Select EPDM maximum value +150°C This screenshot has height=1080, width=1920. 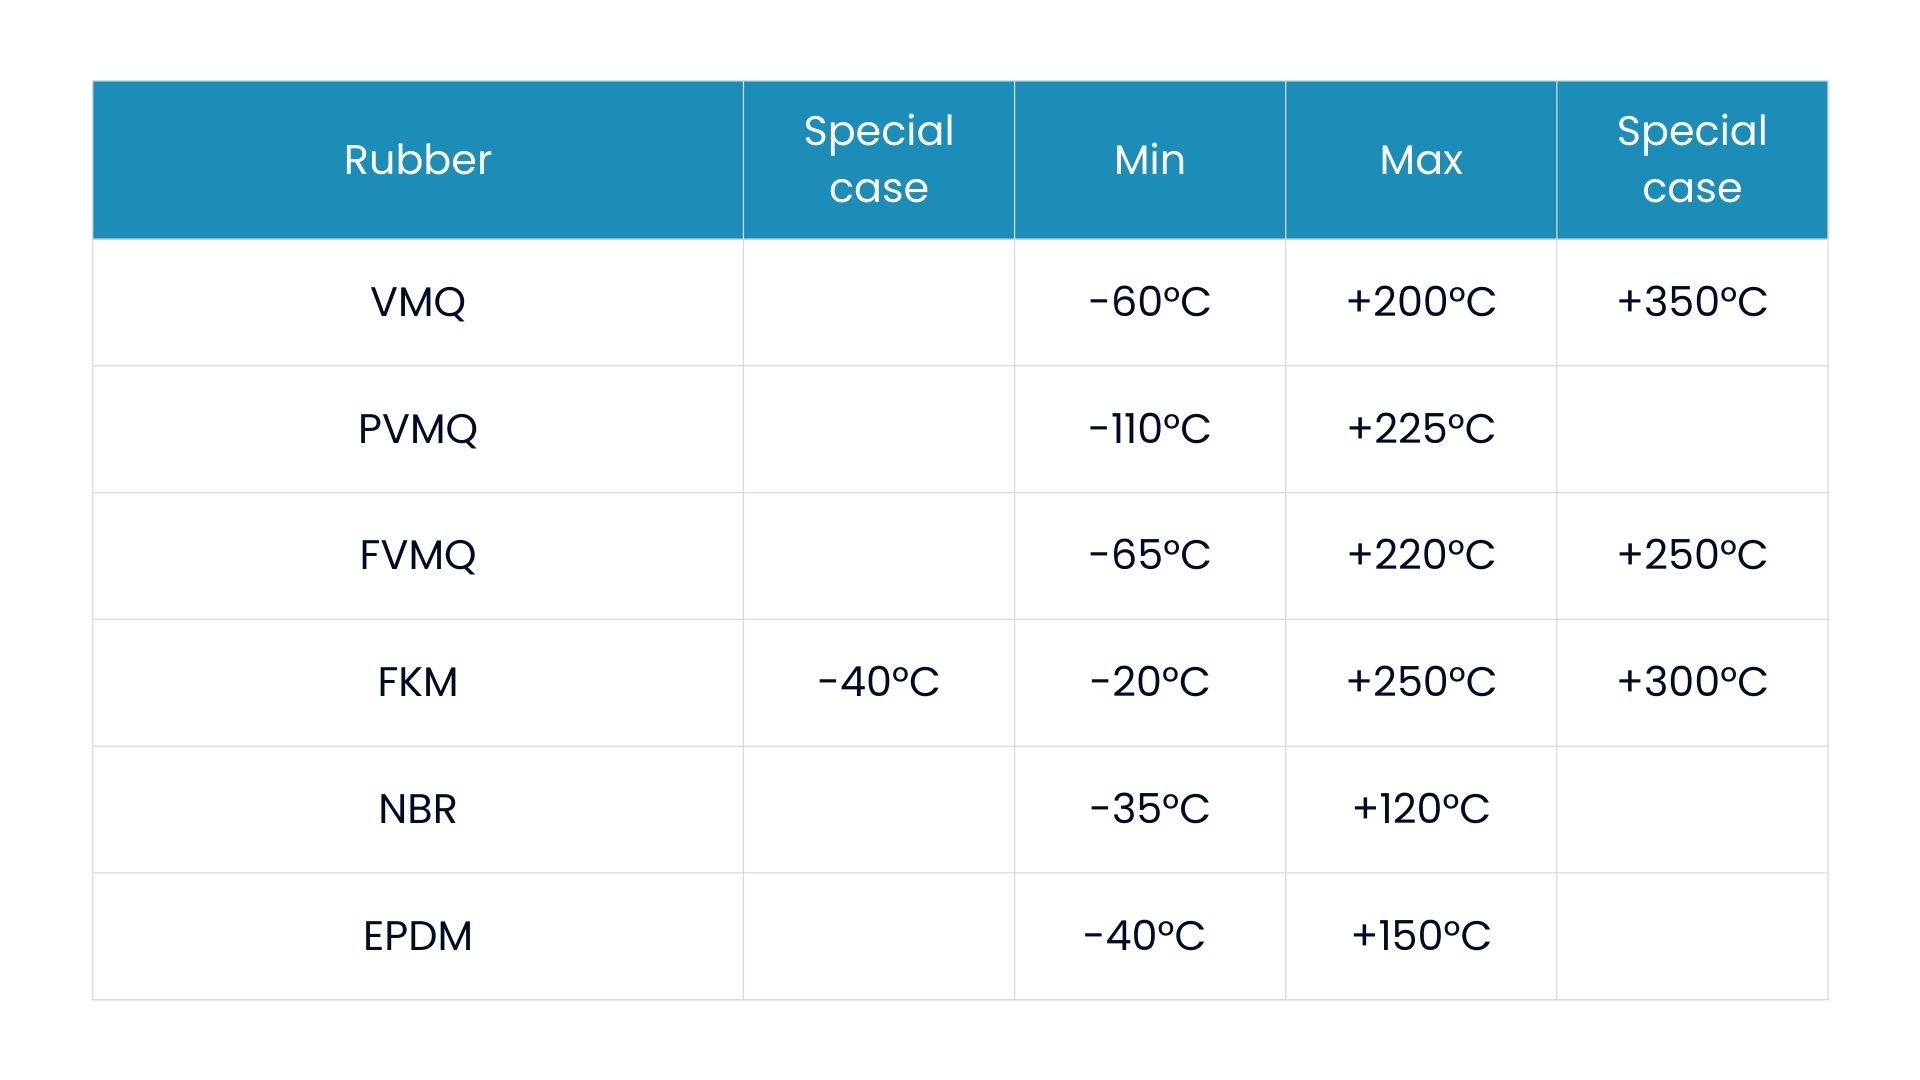pos(1420,936)
